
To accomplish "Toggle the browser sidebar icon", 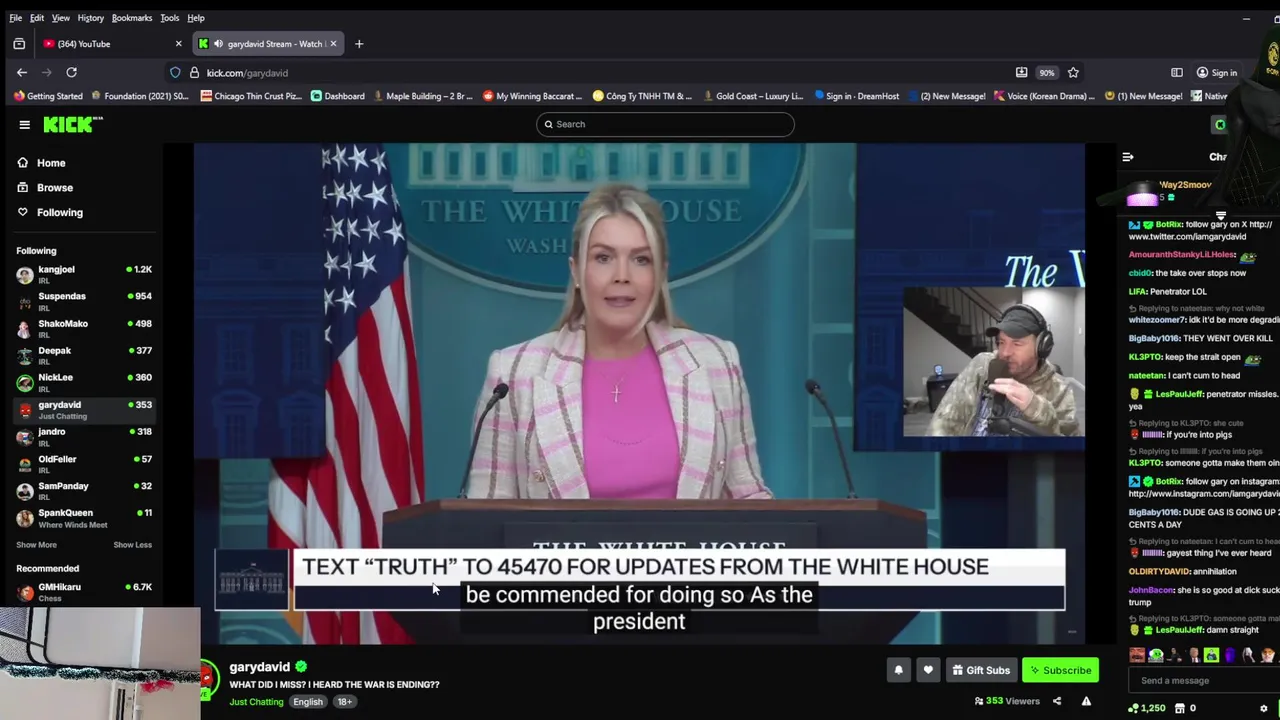I will [x=1177, y=73].
